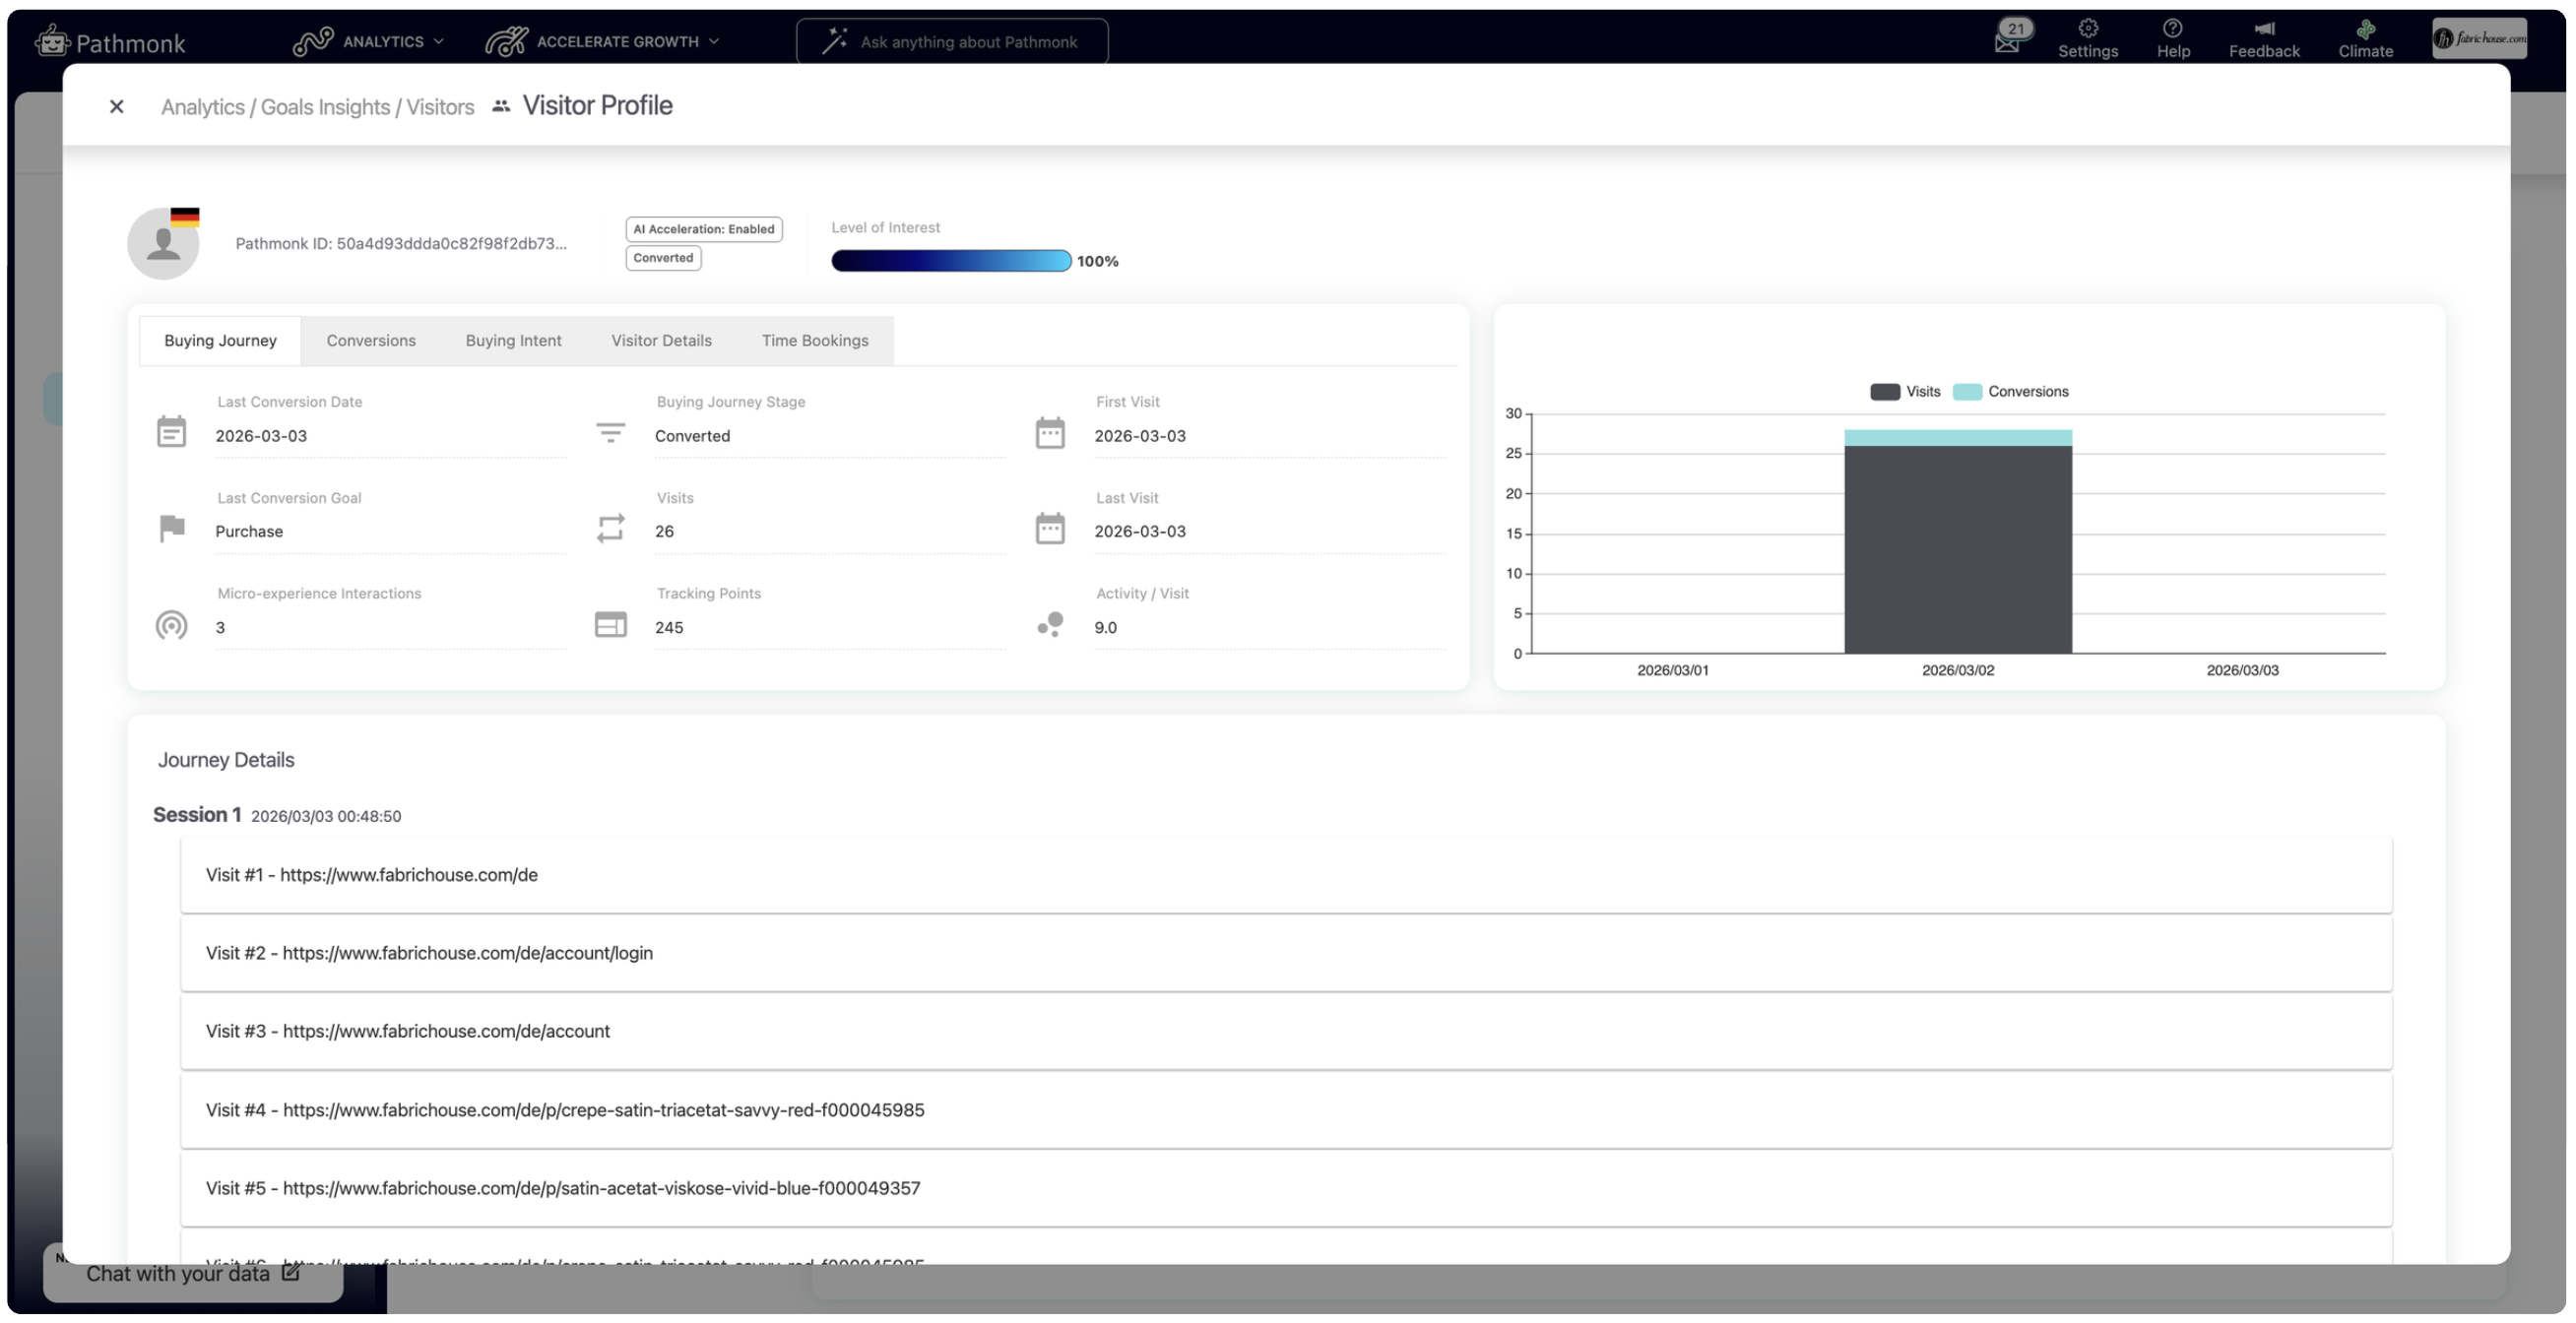Switch to the Conversions tab
2576x1323 pixels.
(371, 341)
